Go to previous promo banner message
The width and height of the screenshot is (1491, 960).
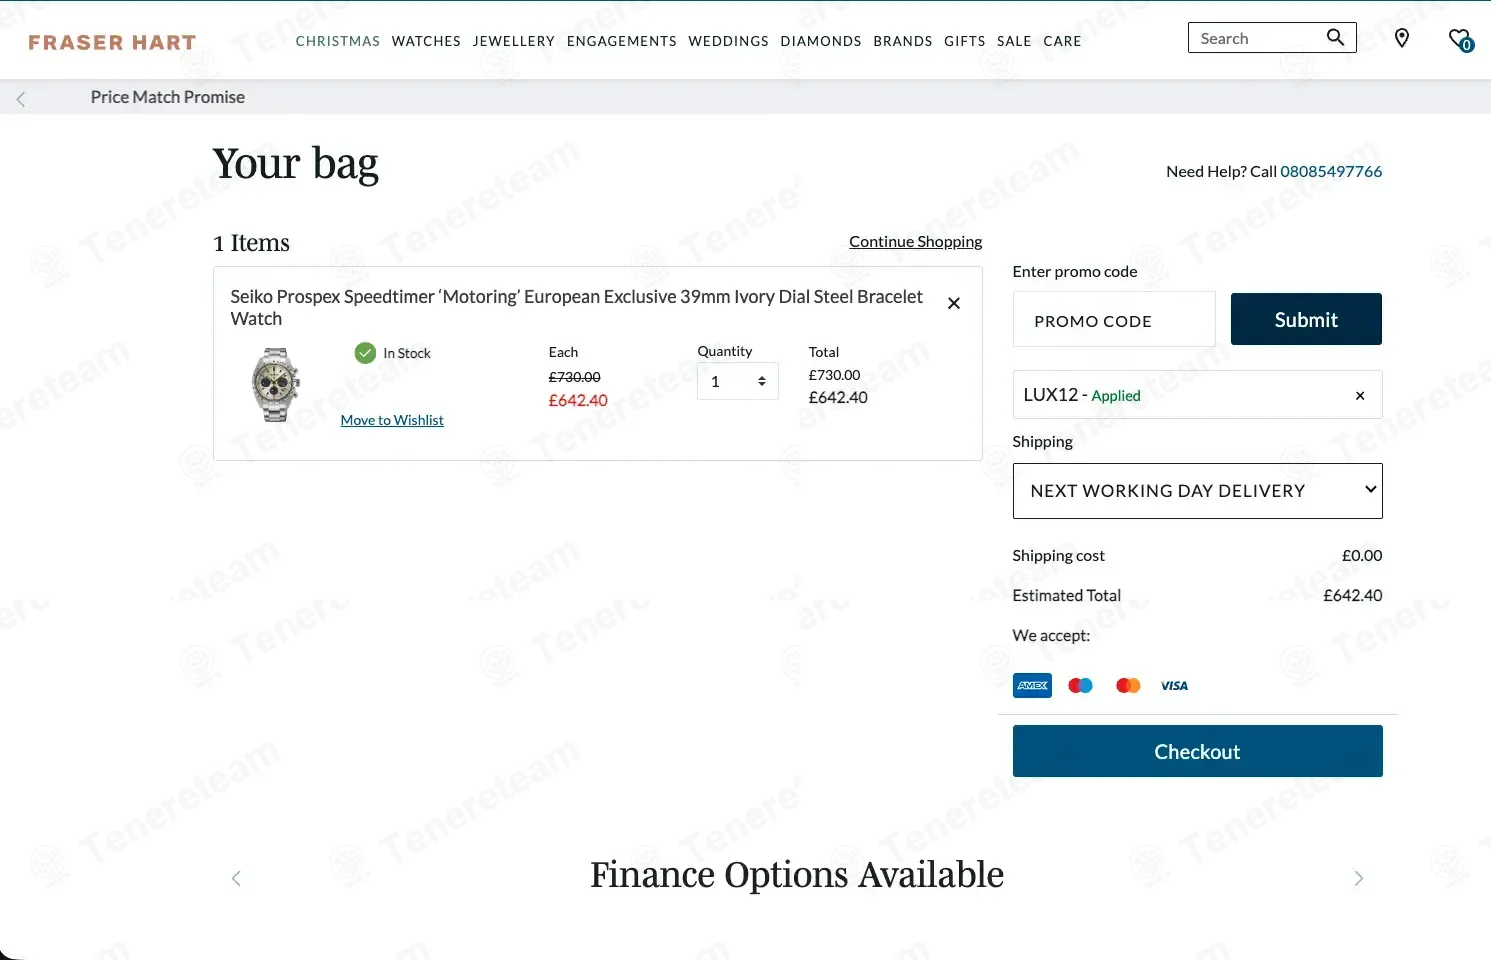(21, 98)
